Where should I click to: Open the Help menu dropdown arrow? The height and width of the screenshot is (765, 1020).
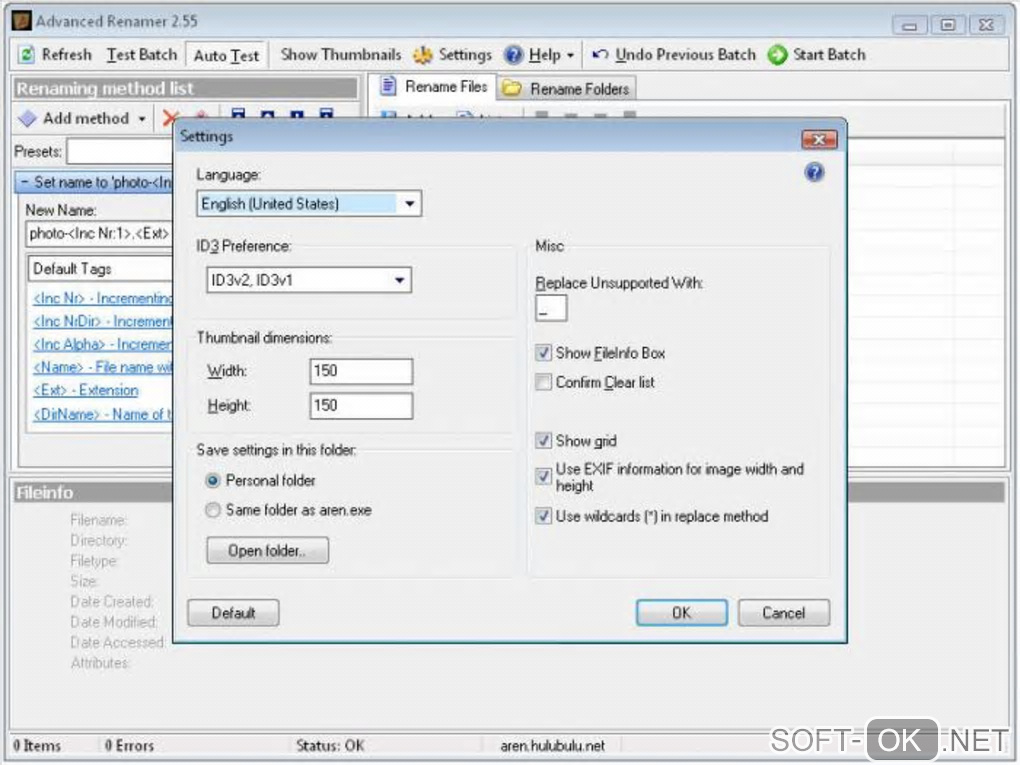click(x=570, y=56)
